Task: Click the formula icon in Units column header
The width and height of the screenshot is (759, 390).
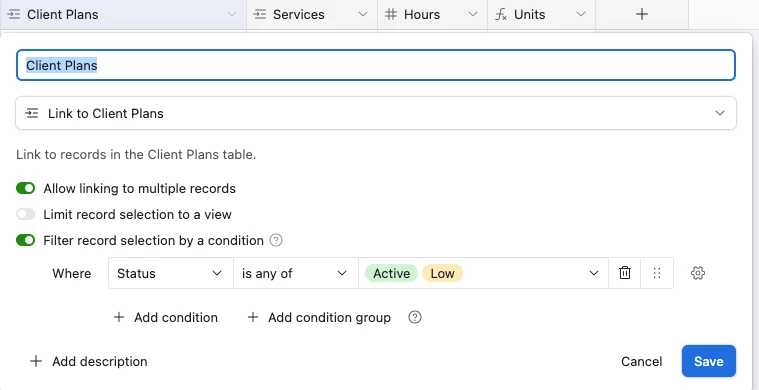Action: 501,15
